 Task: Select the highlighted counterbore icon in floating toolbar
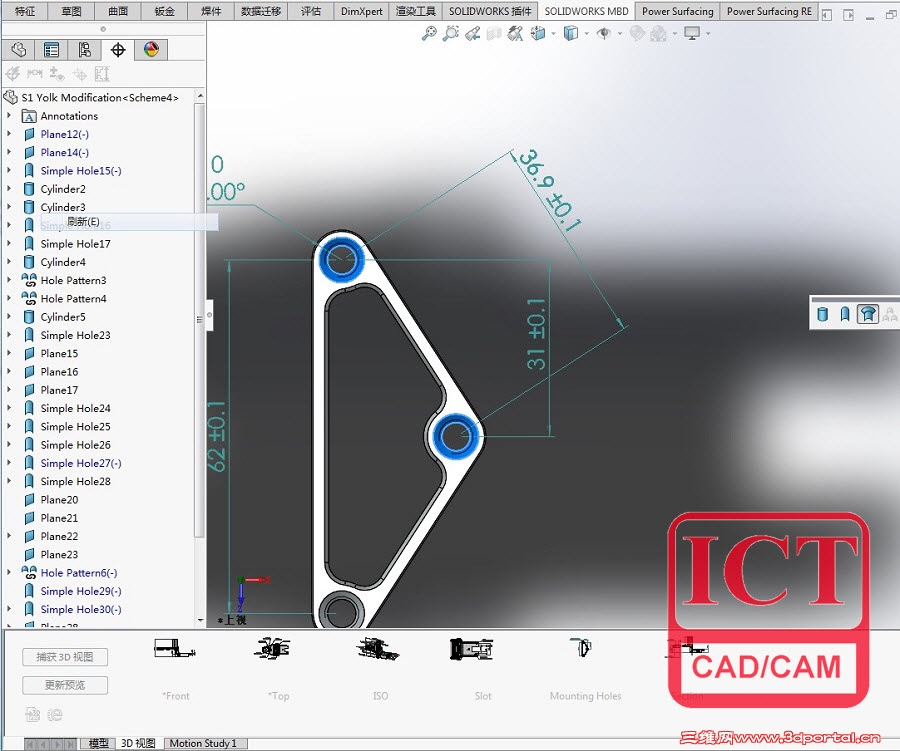pos(867,314)
